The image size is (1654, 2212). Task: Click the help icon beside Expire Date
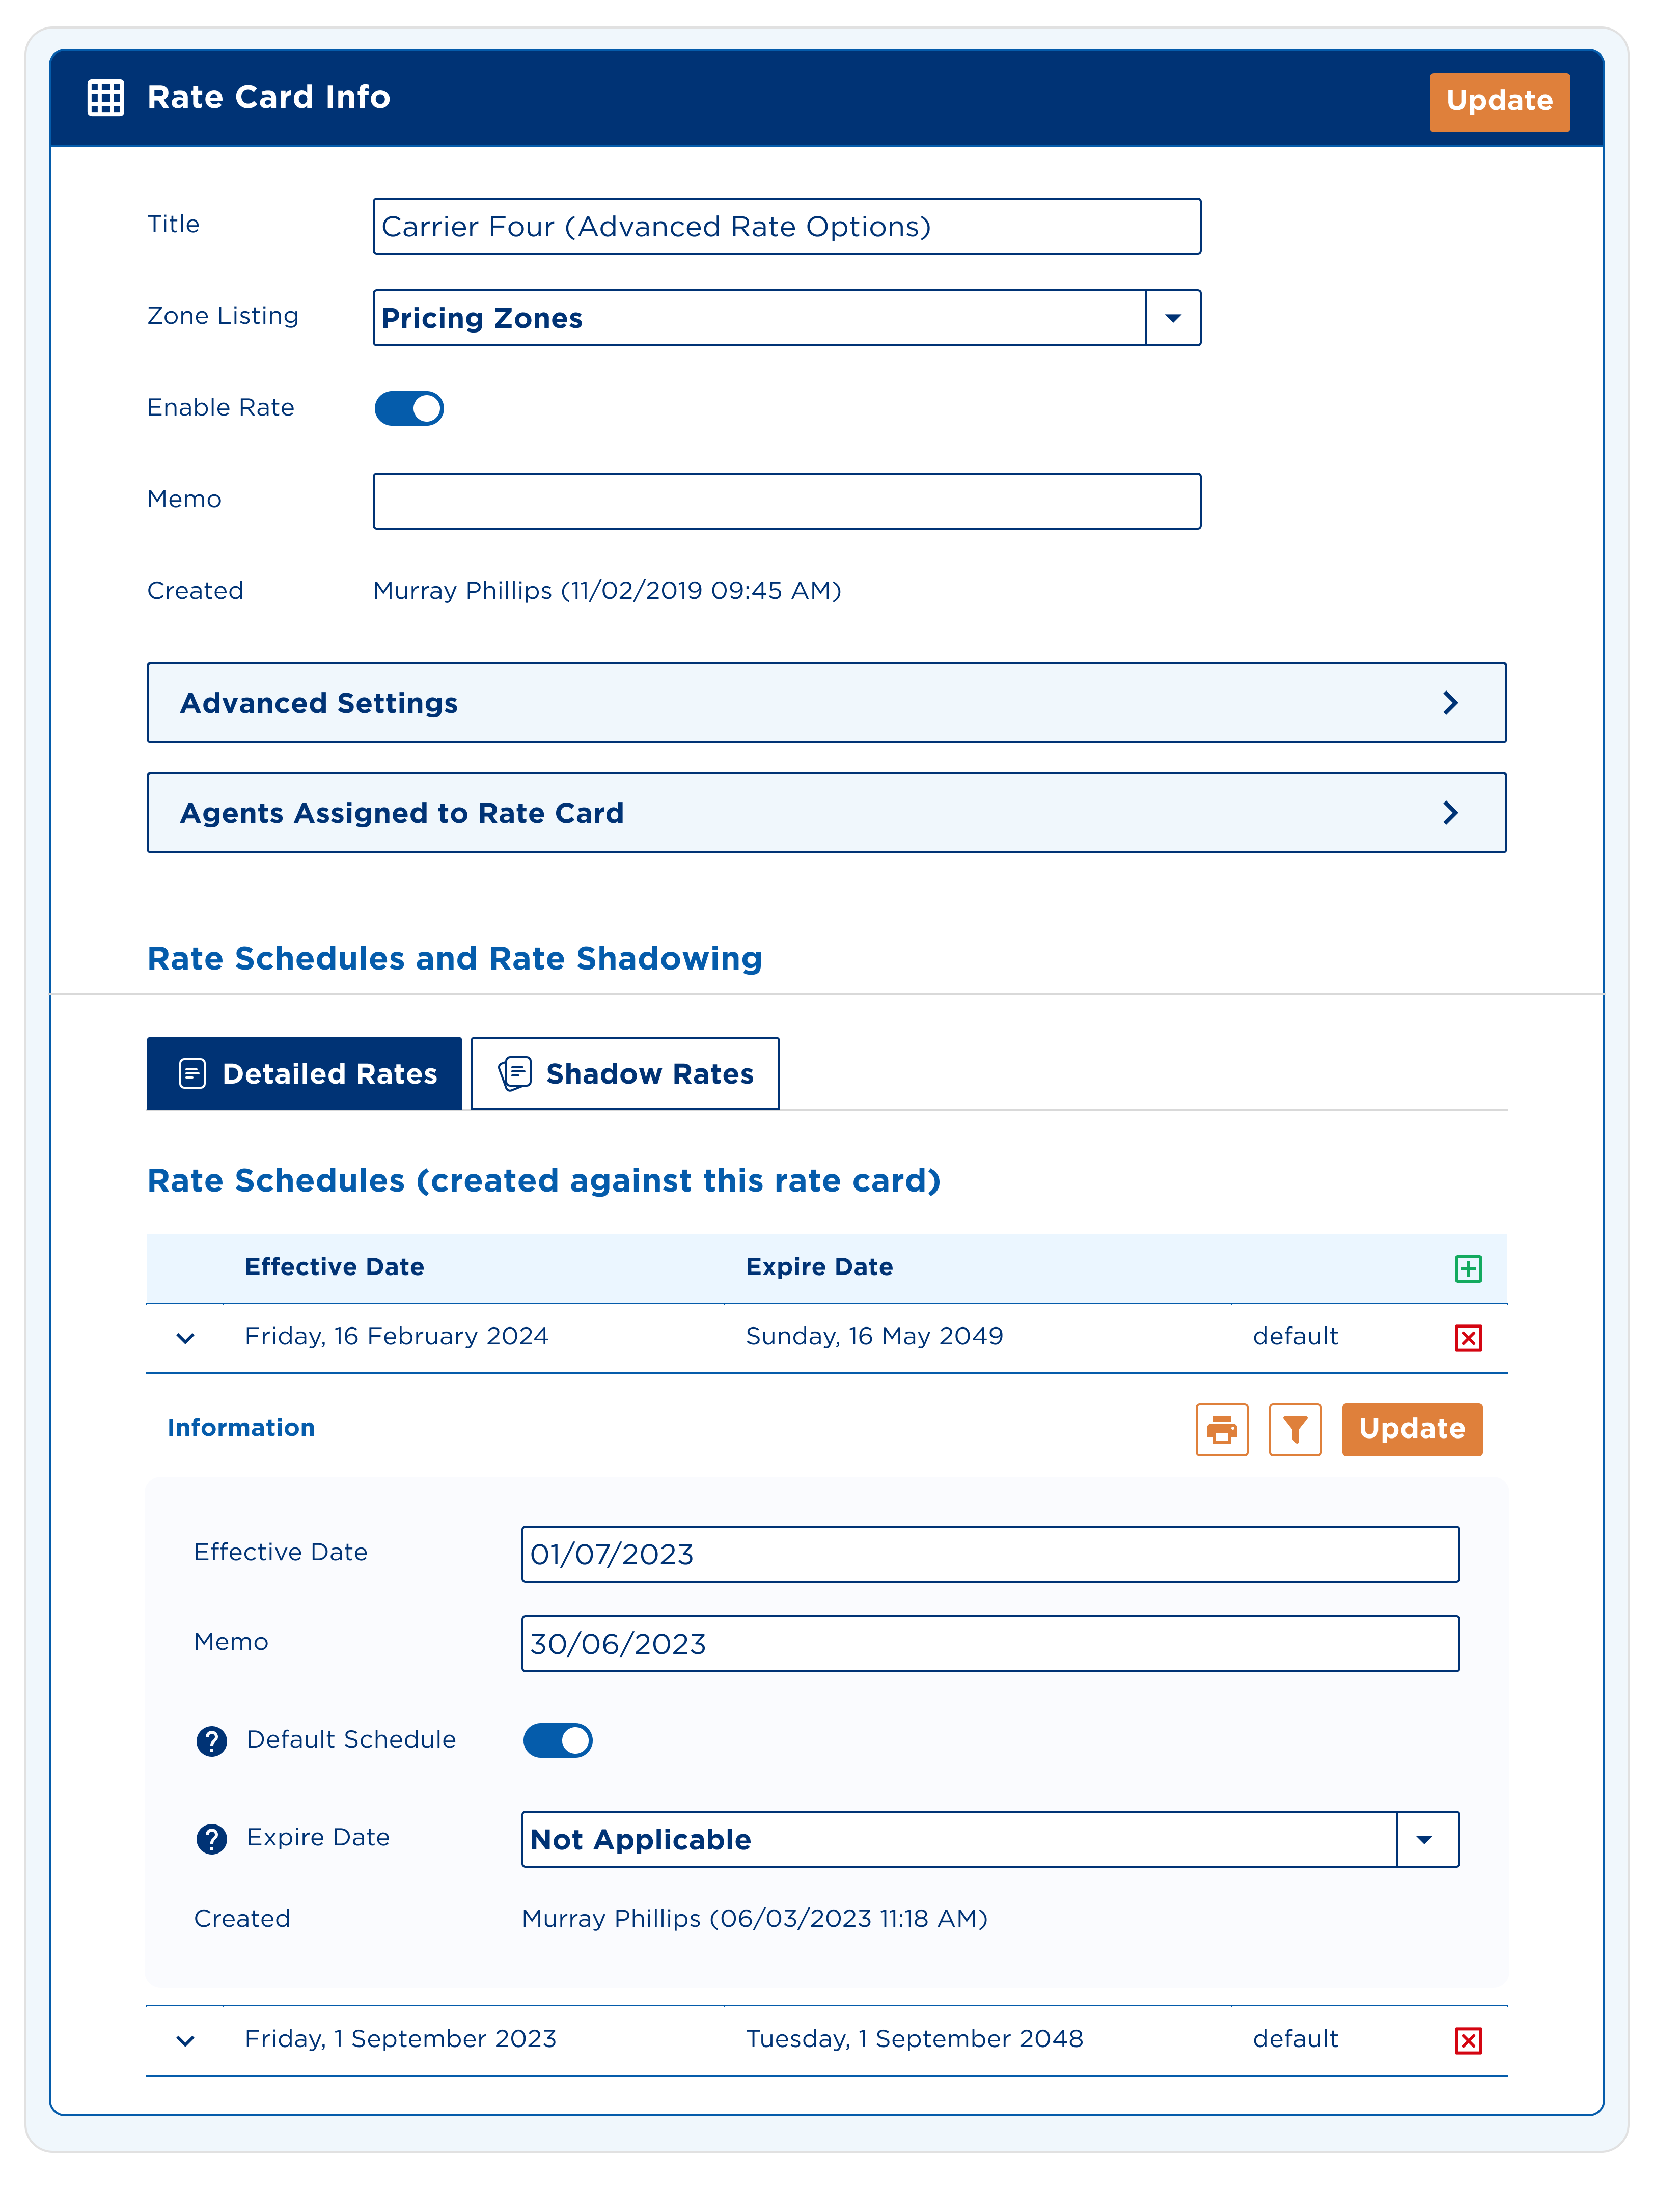pyautogui.click(x=212, y=1838)
